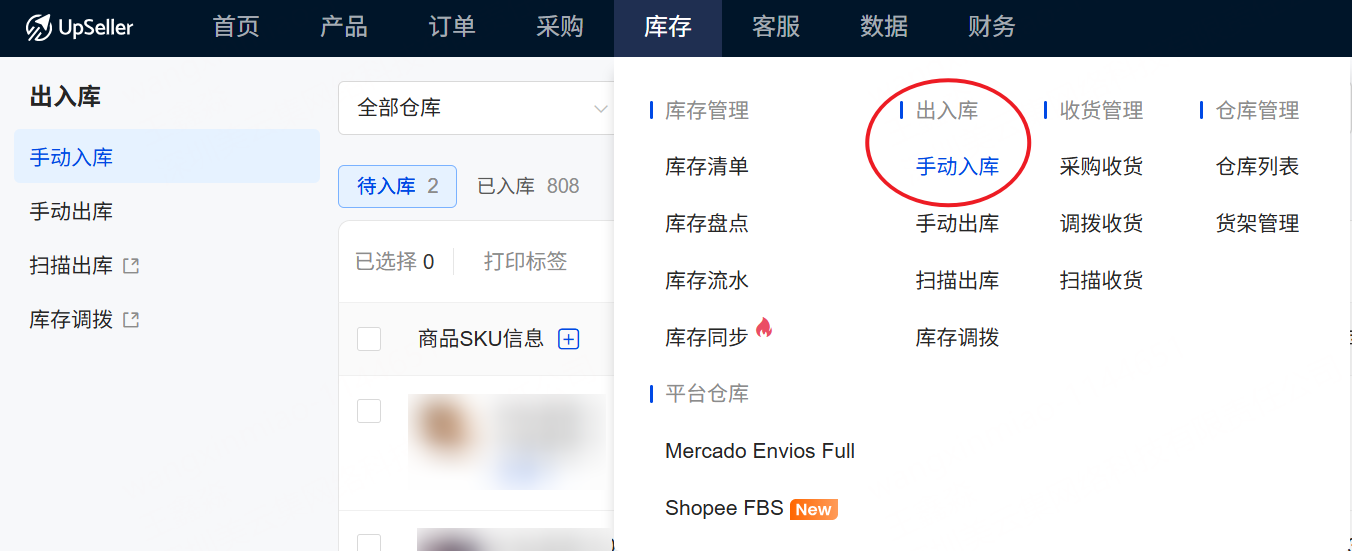The width and height of the screenshot is (1352, 551).
Task: Expand the 全部仓库 warehouse dropdown
Action: 476,108
